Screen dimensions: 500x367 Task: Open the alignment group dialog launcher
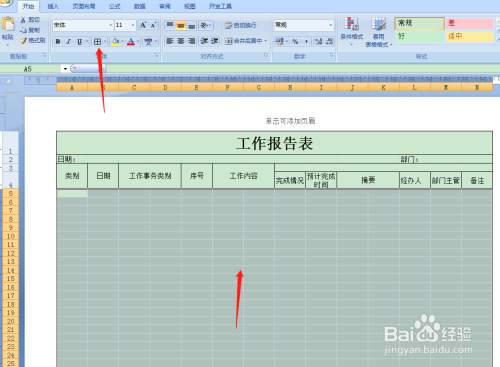tap(266, 55)
